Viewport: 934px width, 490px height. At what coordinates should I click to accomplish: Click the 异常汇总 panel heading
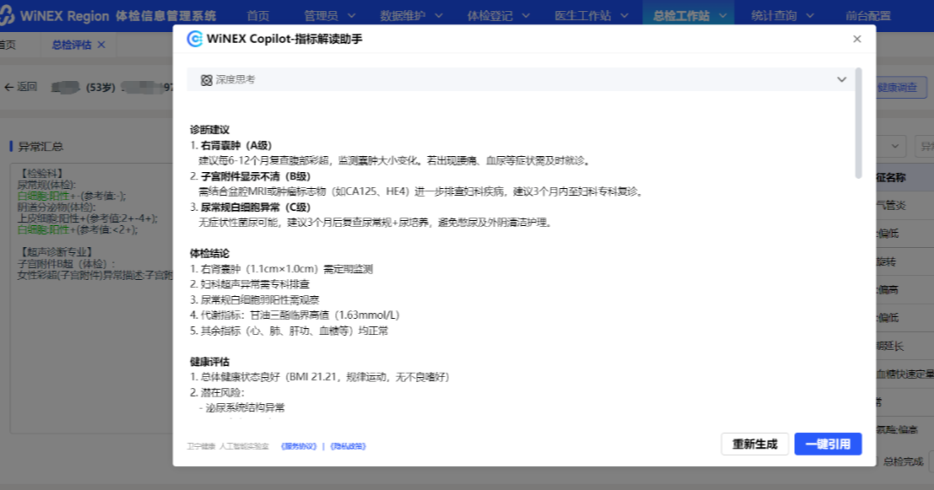point(41,146)
